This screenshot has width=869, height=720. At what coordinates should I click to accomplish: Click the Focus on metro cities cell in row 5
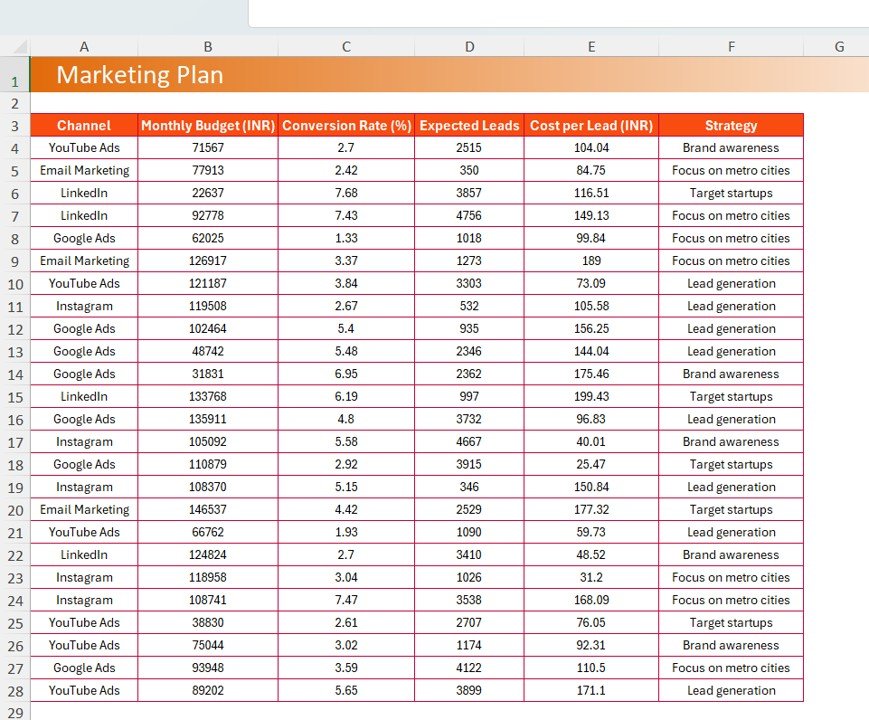(731, 170)
